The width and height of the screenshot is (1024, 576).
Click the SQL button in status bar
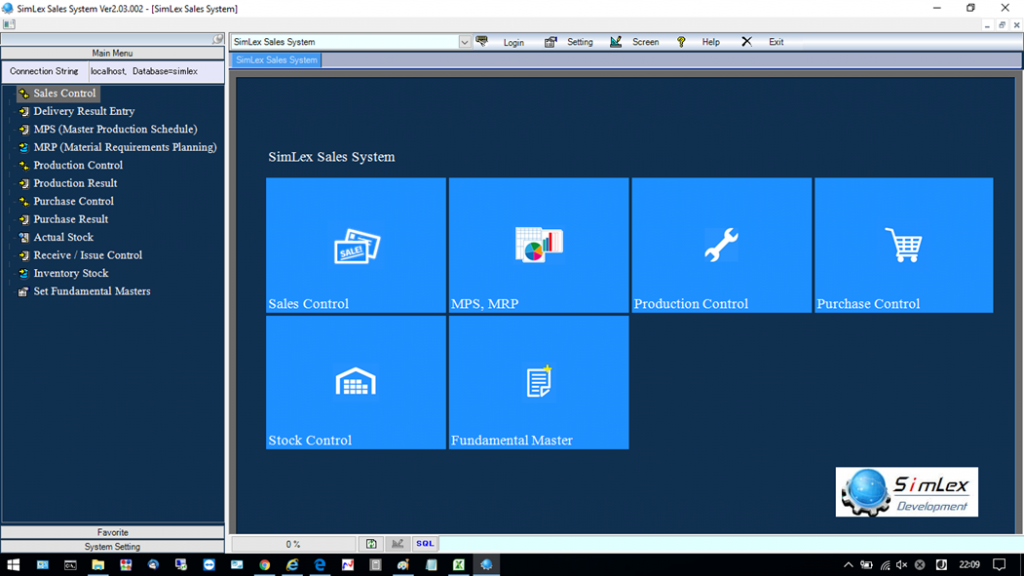[424, 543]
